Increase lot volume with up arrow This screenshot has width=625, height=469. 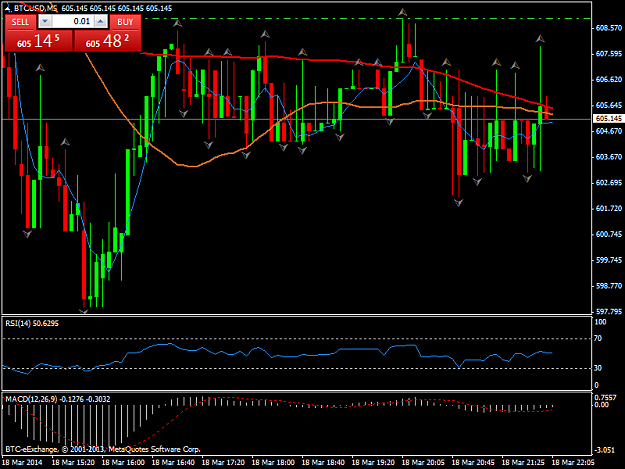coord(101,22)
